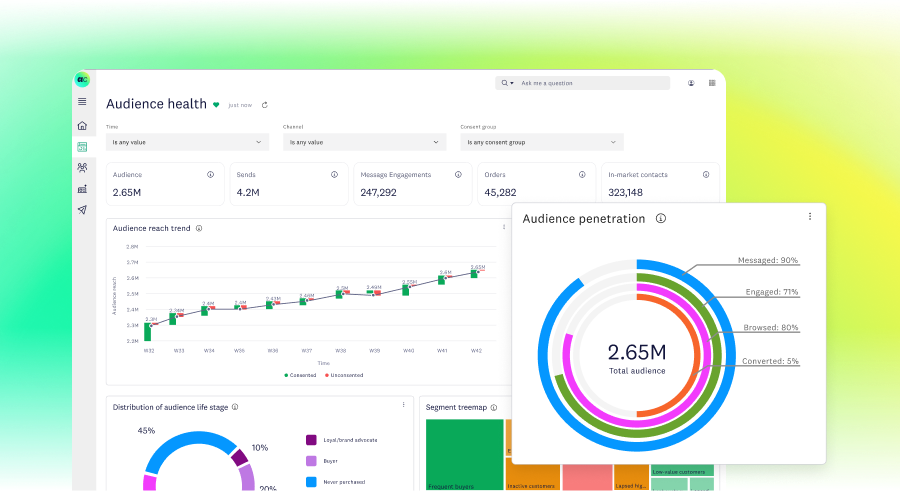The width and height of the screenshot is (900, 491).
Task: Open the hamburger menu in the sidebar
Action: tap(82, 102)
